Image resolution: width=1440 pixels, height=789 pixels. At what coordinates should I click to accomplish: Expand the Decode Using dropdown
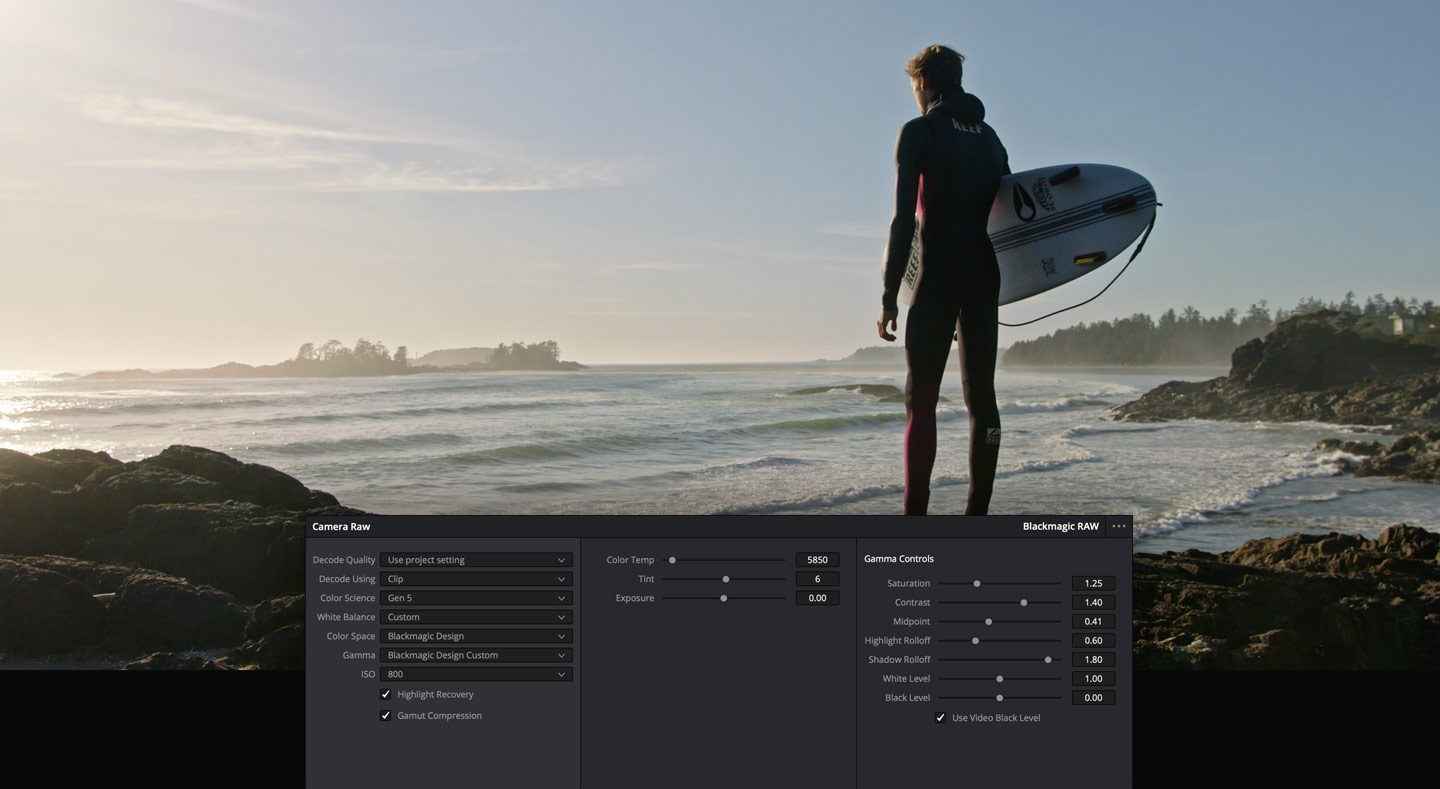(475, 578)
